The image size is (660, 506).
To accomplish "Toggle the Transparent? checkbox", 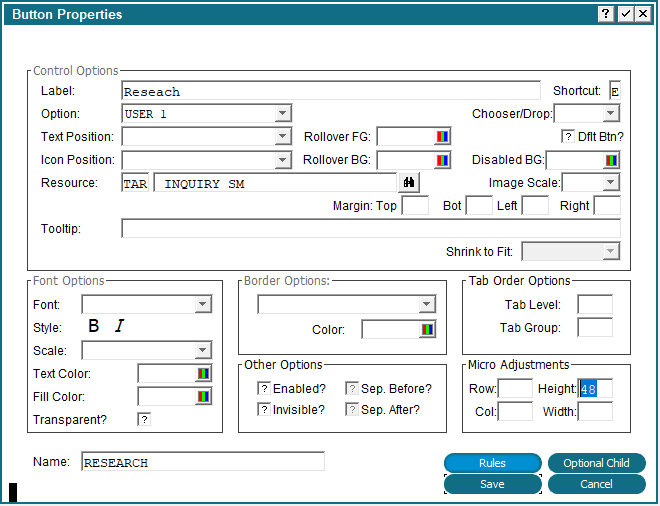I will click(144, 420).
